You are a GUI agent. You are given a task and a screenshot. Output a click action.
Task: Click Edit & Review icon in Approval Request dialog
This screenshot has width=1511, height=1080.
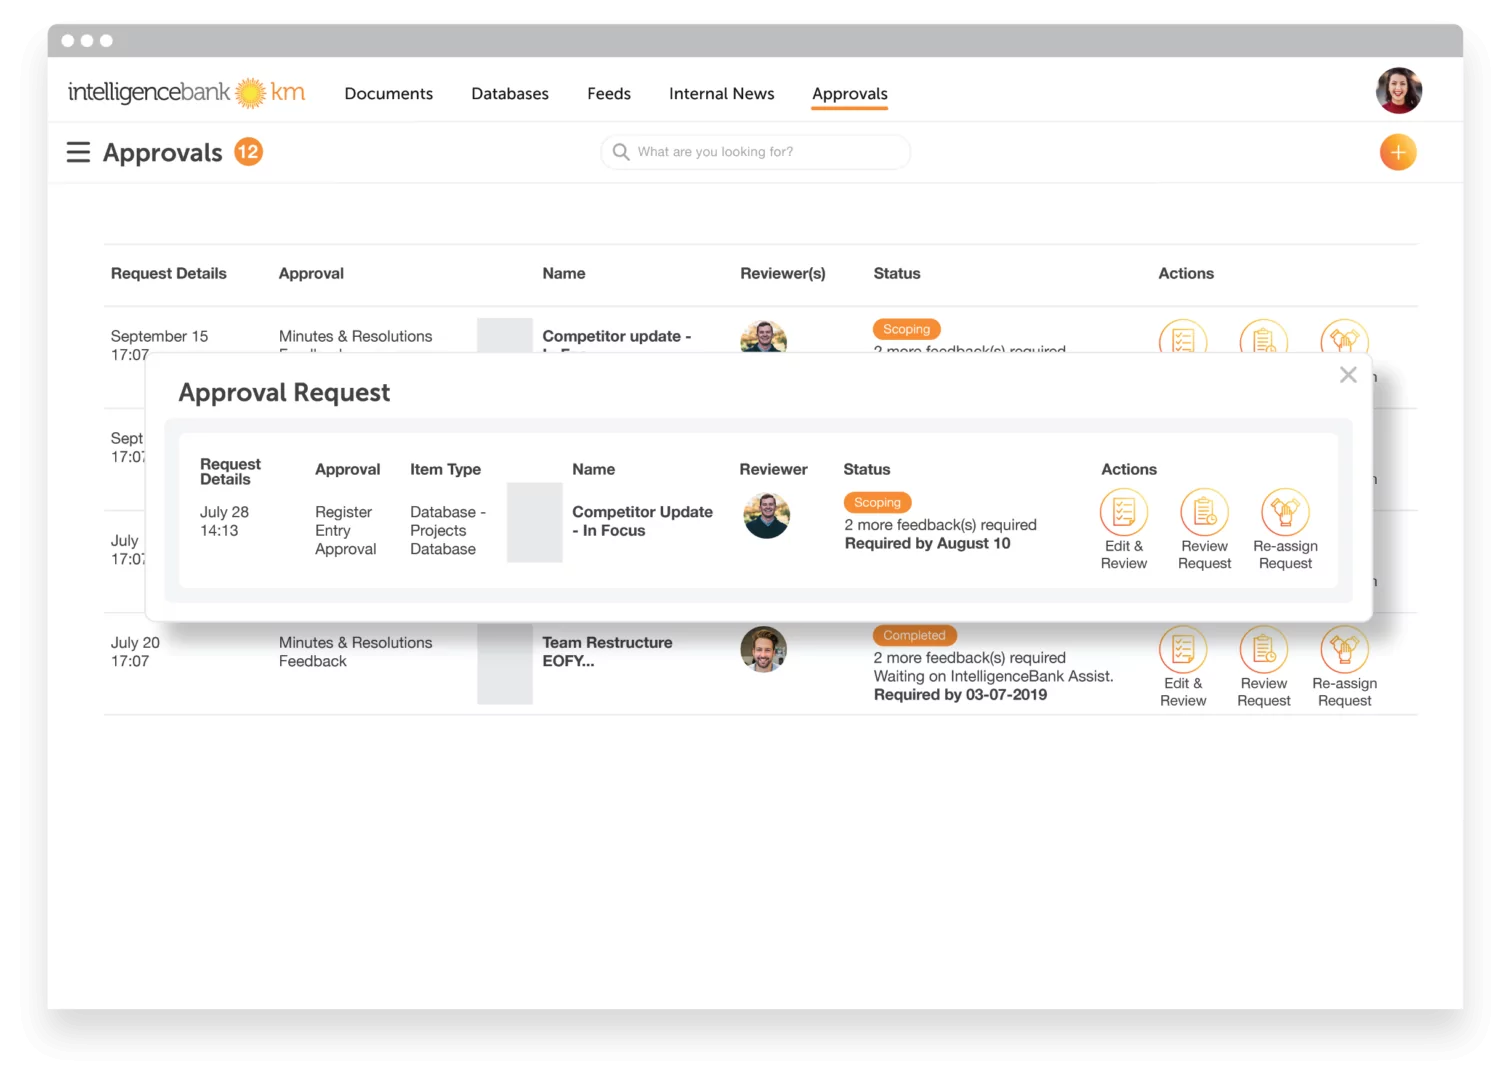[x=1124, y=512]
